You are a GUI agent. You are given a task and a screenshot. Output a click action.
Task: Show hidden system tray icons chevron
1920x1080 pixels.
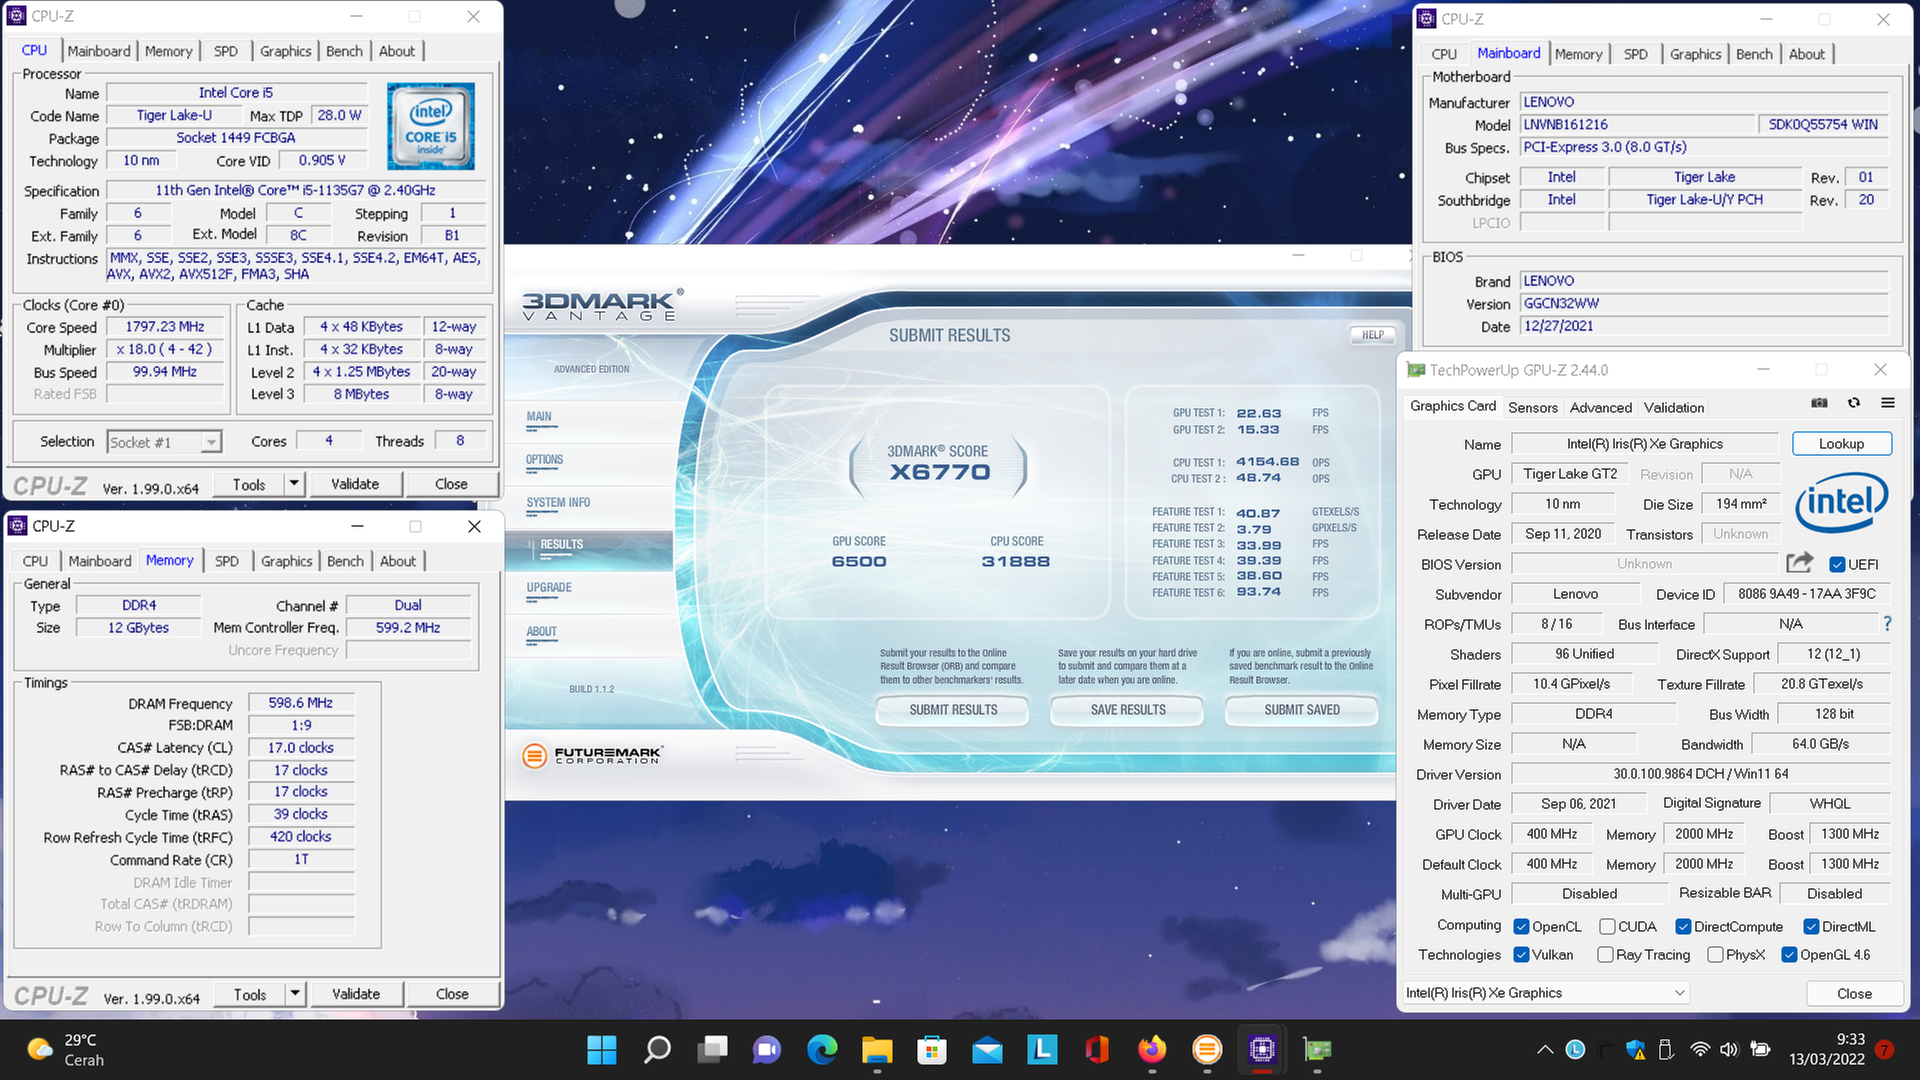(1545, 1050)
